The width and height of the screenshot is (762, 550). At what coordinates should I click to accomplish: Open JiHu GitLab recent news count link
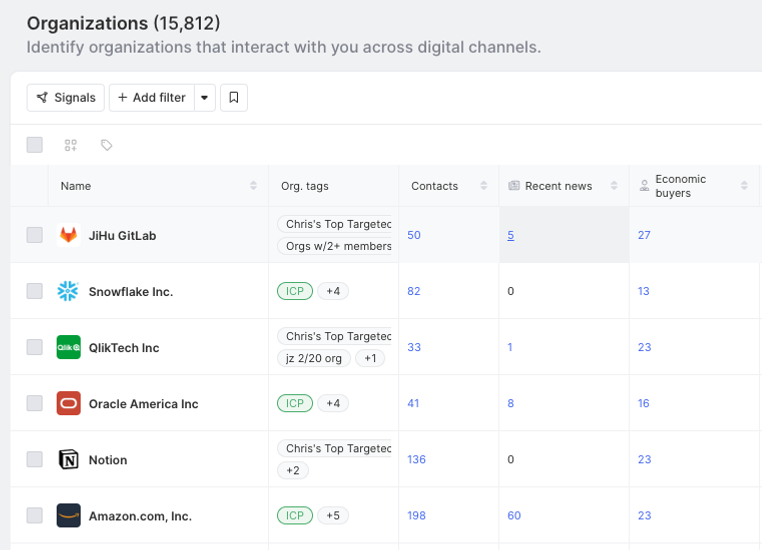pyautogui.click(x=511, y=235)
